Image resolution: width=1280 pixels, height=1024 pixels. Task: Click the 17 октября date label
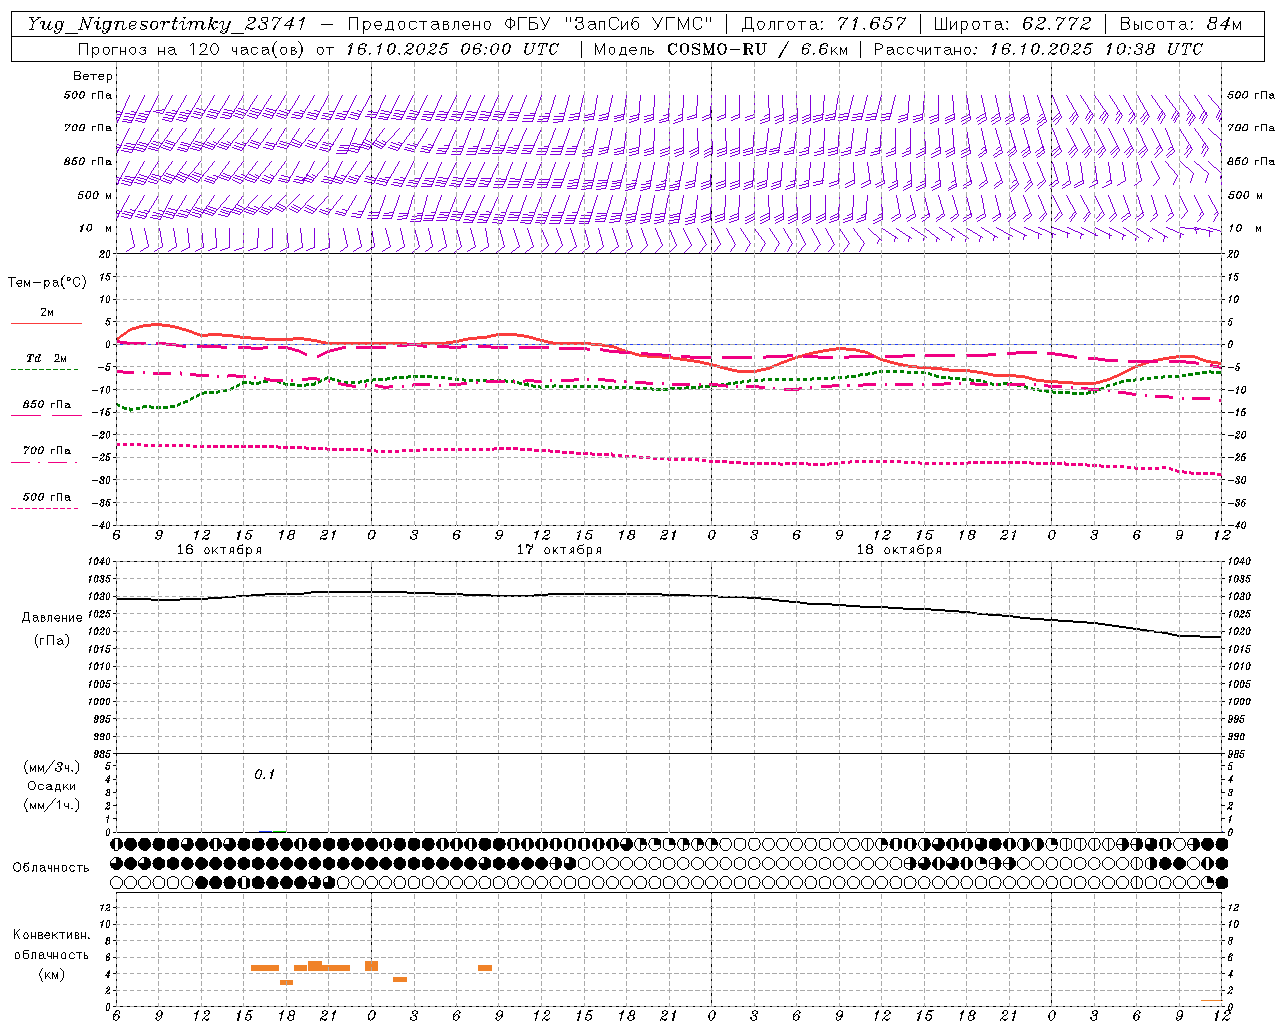tap(559, 549)
